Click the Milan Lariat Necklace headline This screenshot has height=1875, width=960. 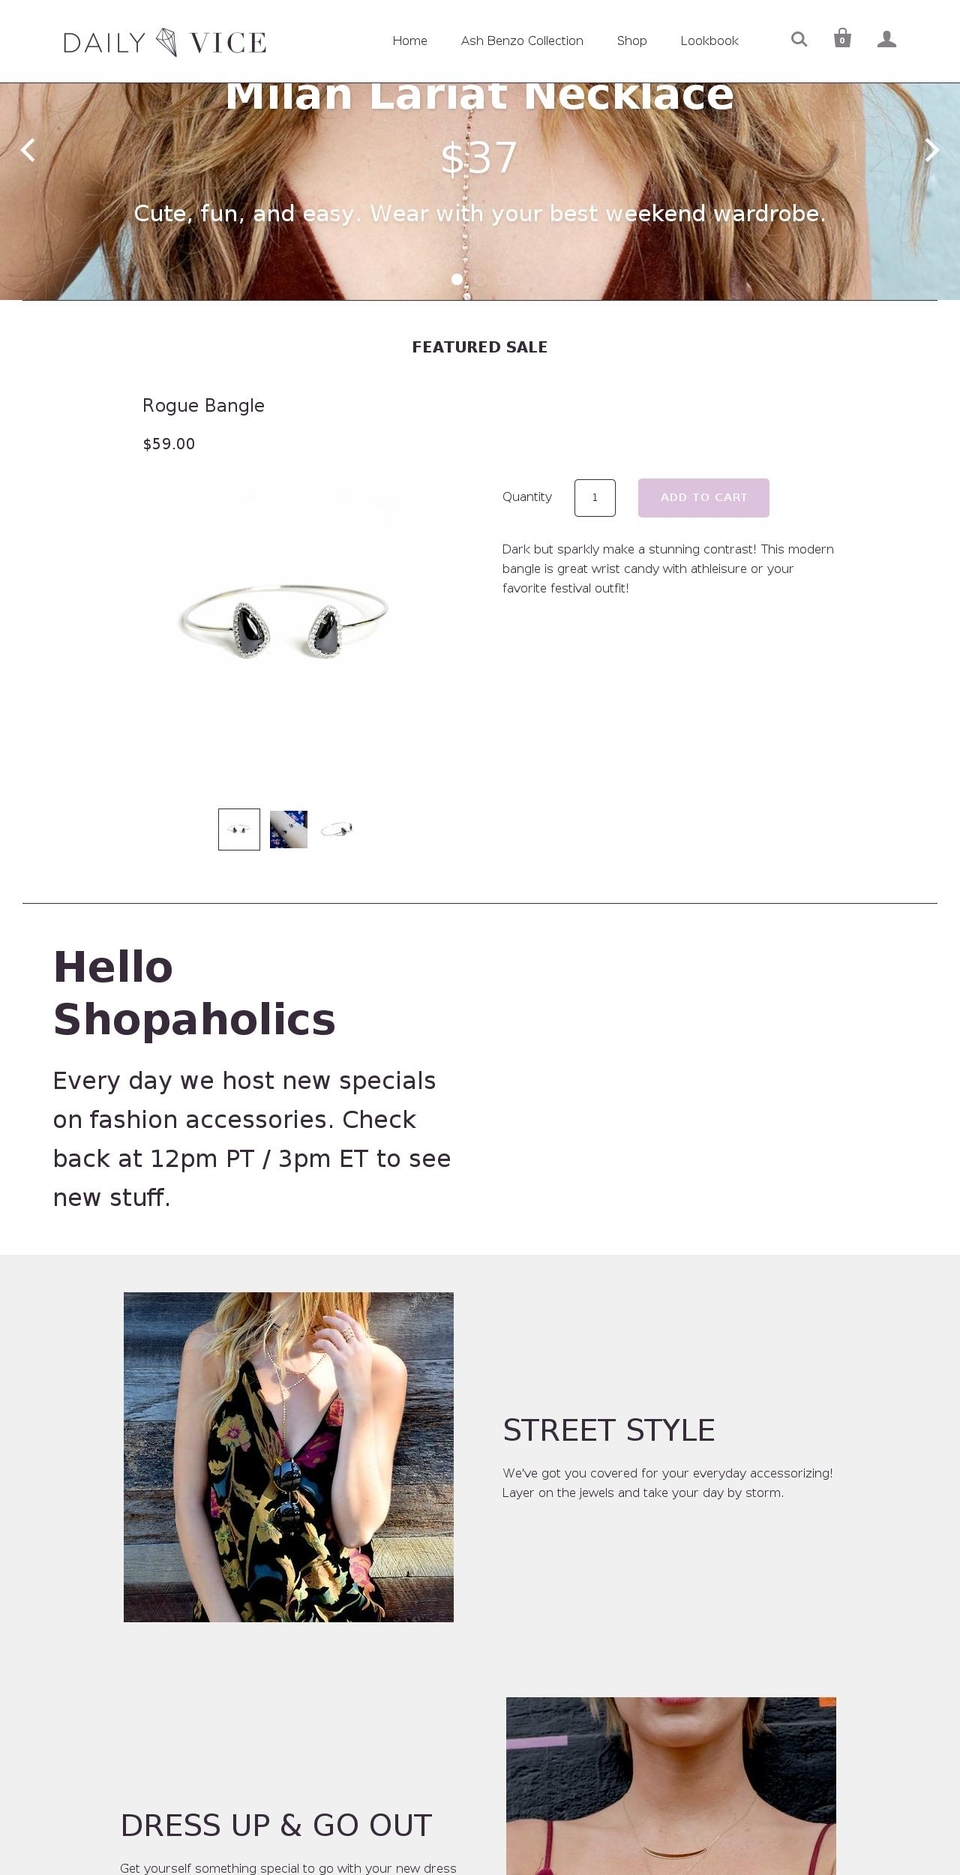[x=479, y=93]
